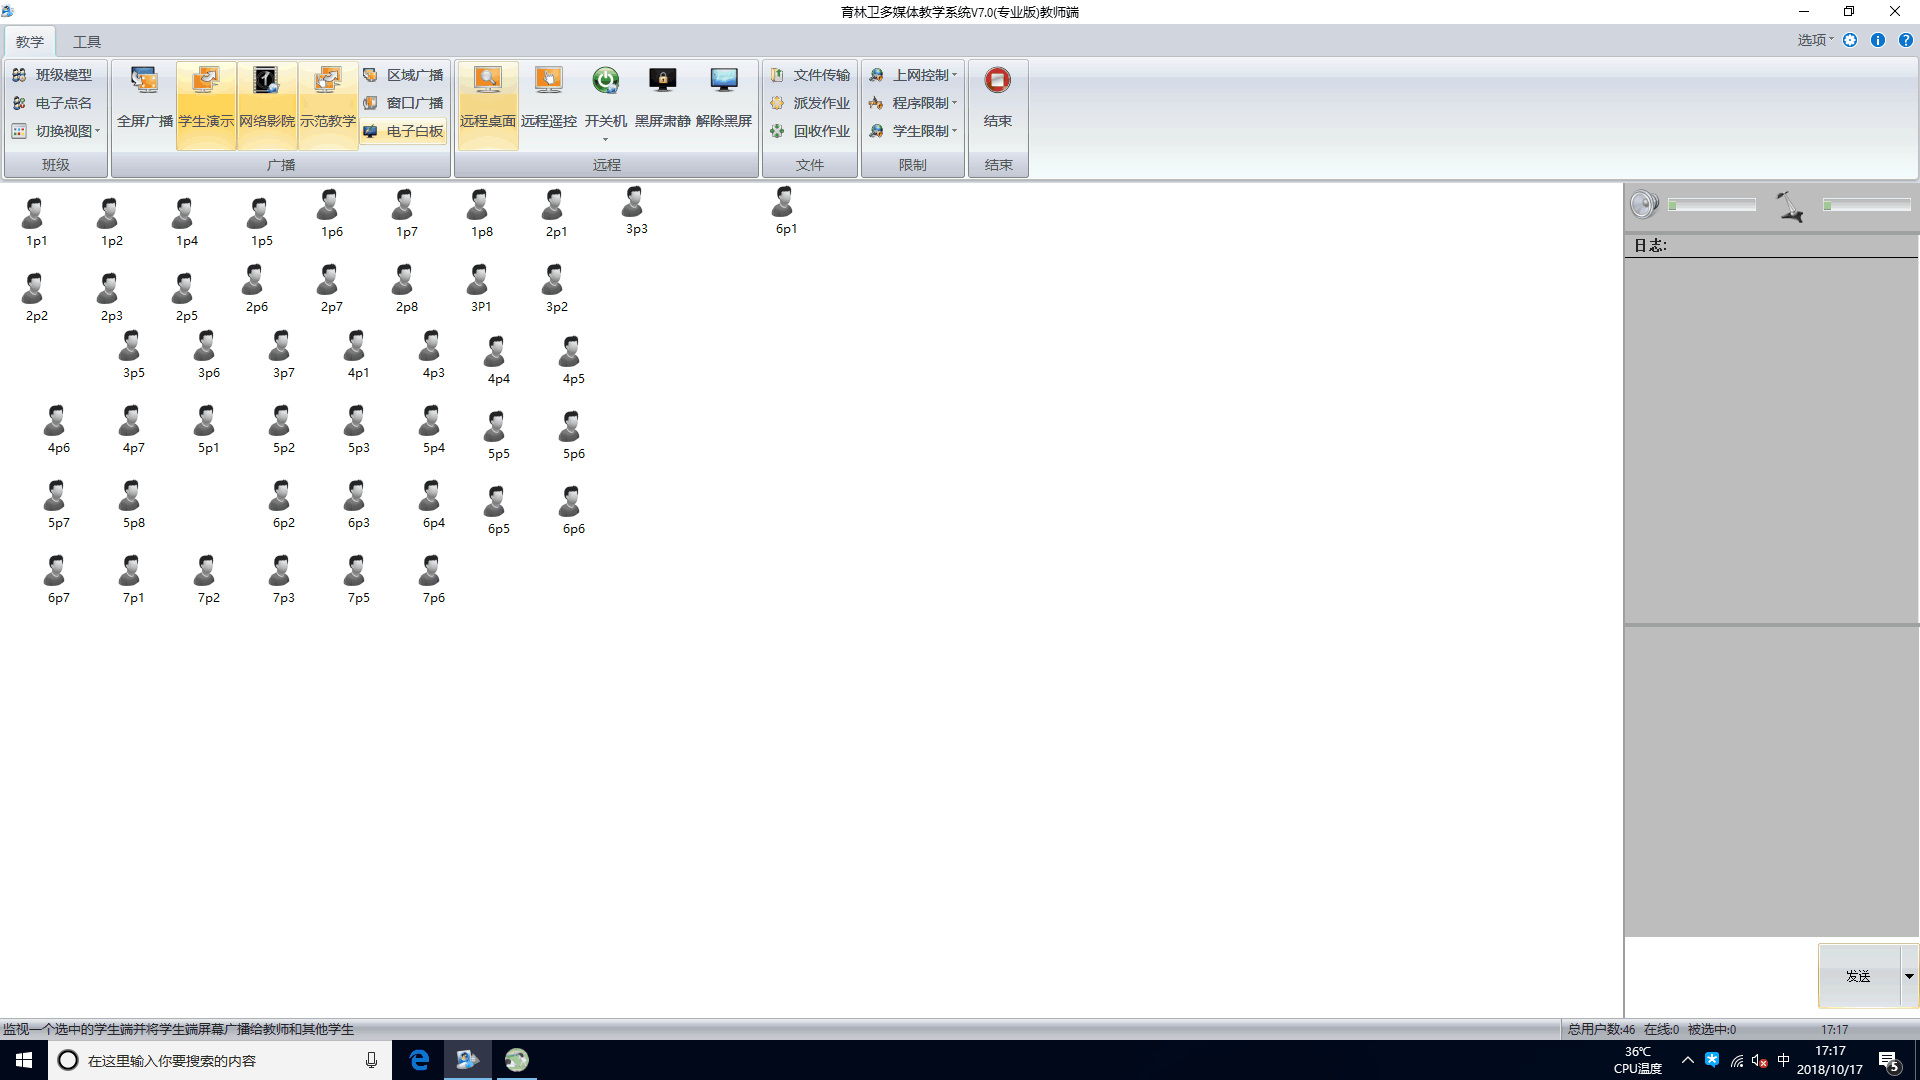Select student icon 7p1

[x=132, y=570]
